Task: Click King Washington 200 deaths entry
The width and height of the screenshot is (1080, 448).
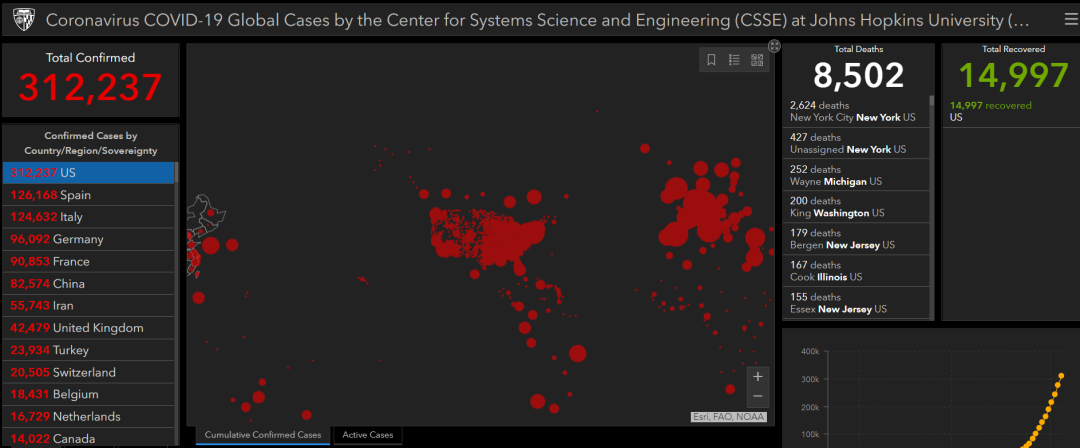Action: pos(855,207)
